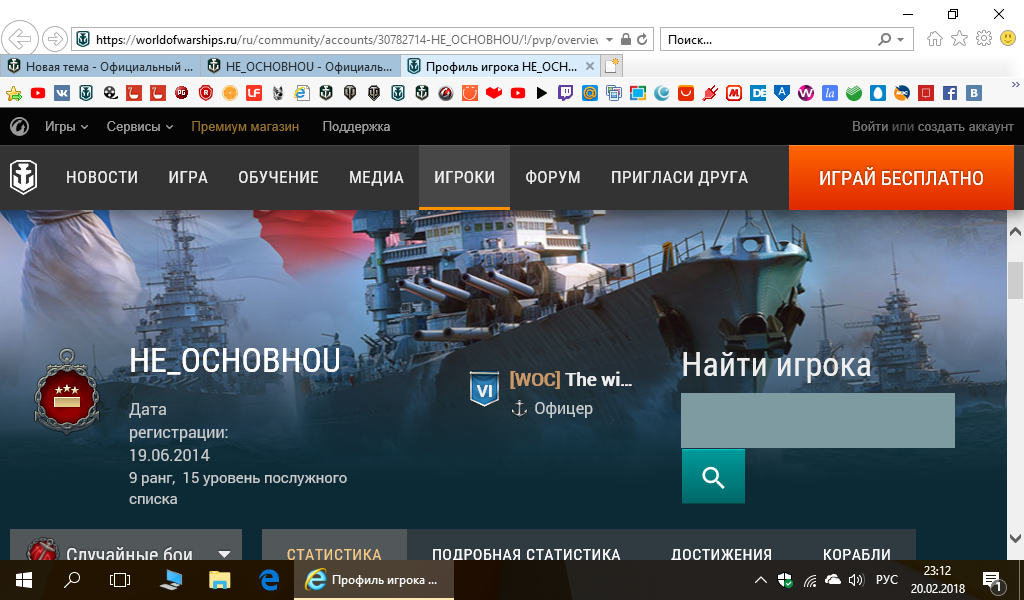Open the green Sberbank bookmark

click(x=854, y=93)
